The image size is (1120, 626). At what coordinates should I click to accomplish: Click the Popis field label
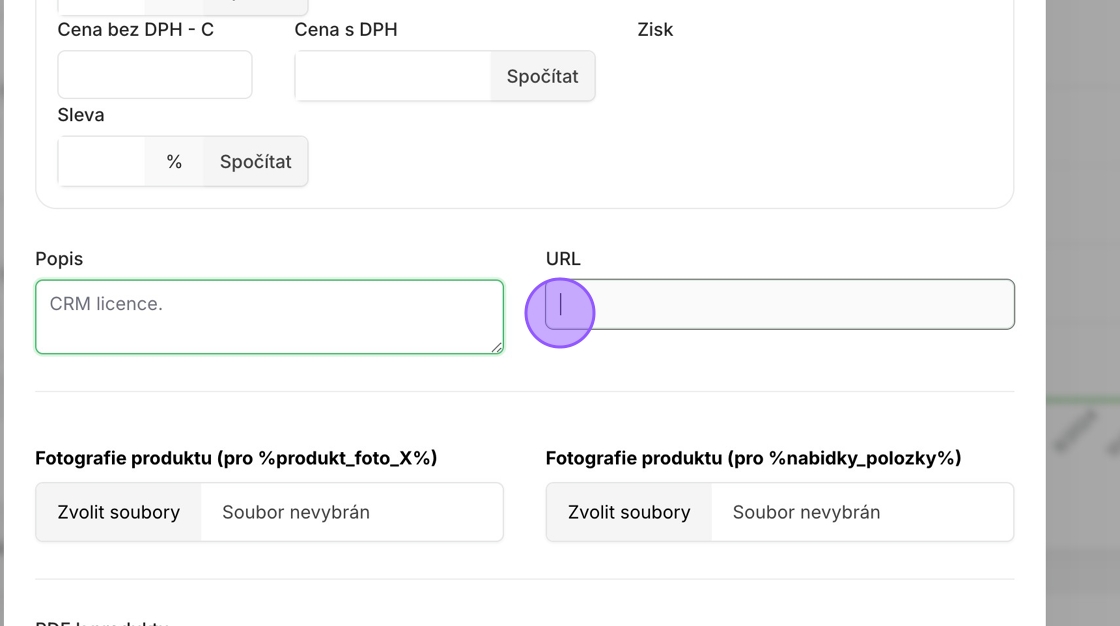point(59,259)
